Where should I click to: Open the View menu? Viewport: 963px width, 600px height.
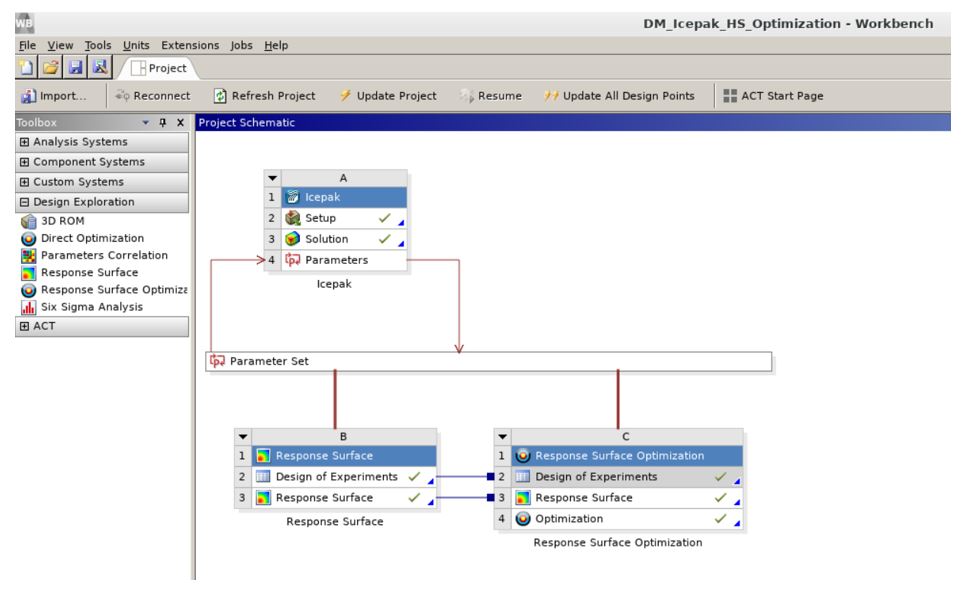(60, 45)
